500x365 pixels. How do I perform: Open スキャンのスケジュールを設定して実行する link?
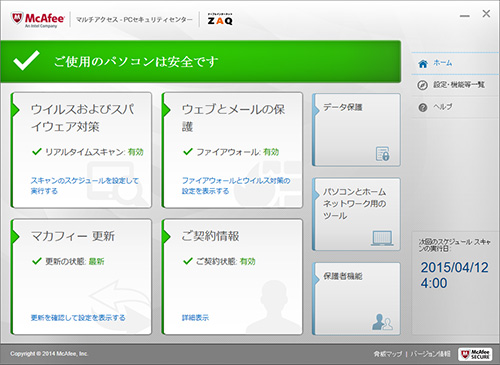(85, 186)
